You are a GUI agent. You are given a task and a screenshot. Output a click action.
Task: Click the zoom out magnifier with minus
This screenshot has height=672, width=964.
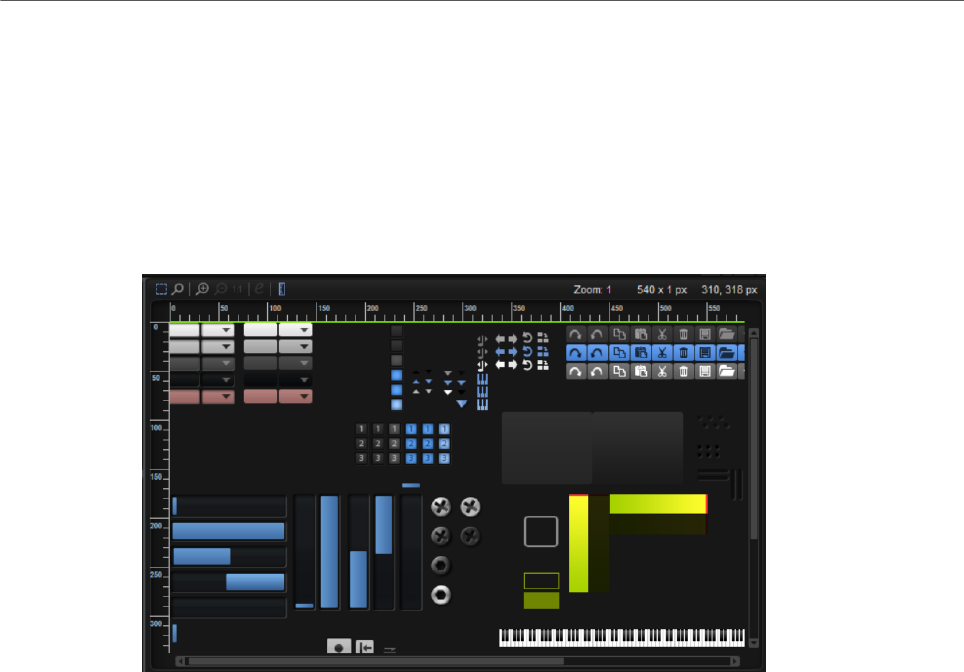click(221, 289)
